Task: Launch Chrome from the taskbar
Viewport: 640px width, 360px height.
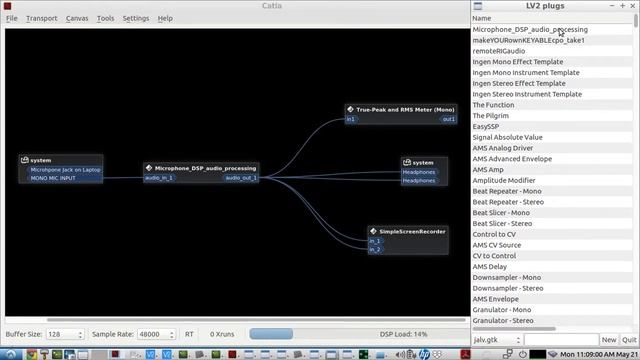Action: (31, 354)
